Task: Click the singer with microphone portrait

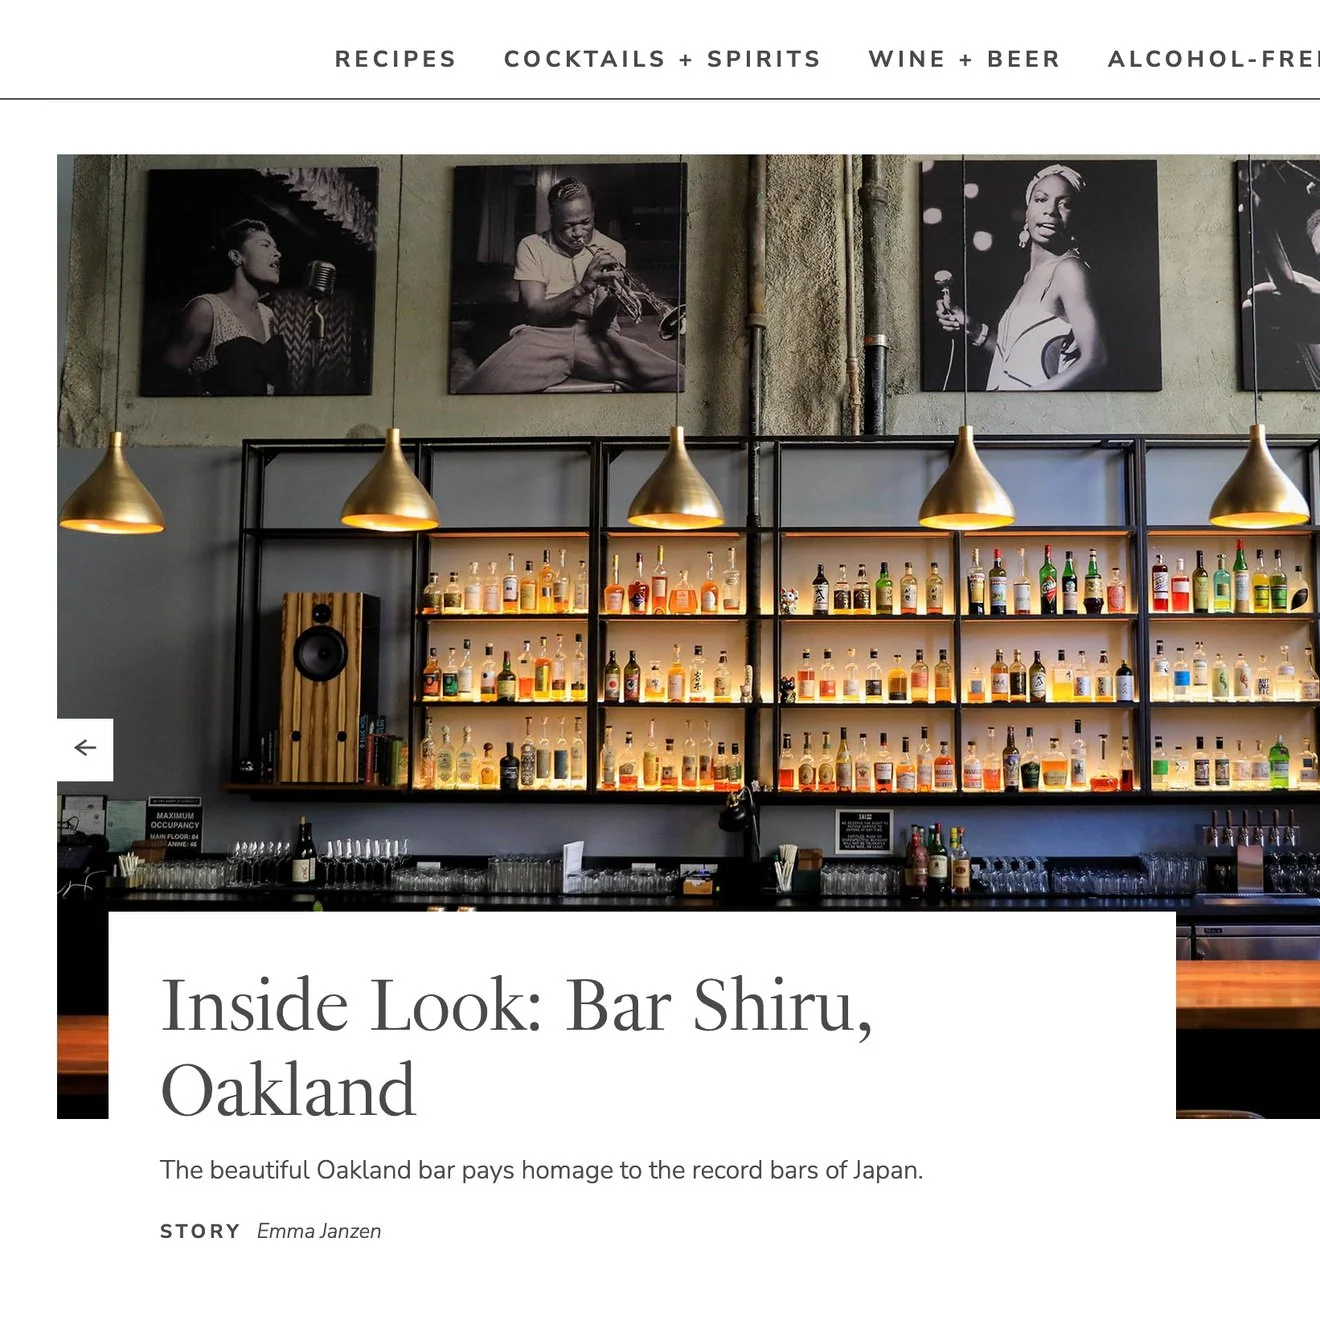Action: [259, 282]
